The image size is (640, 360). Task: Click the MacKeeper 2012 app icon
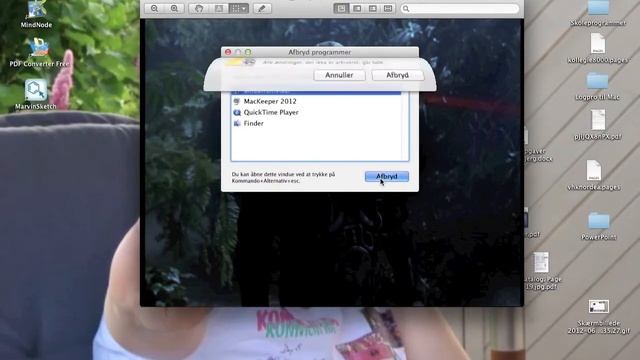click(x=237, y=101)
